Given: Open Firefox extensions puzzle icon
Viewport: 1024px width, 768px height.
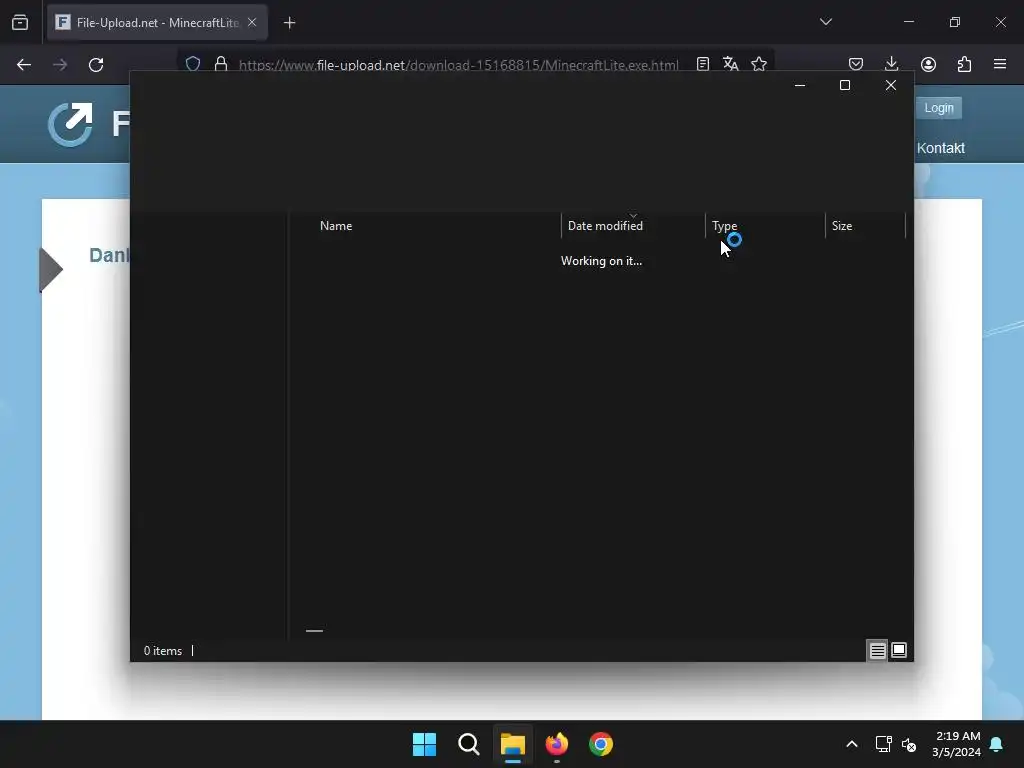Looking at the screenshot, I should [x=965, y=64].
